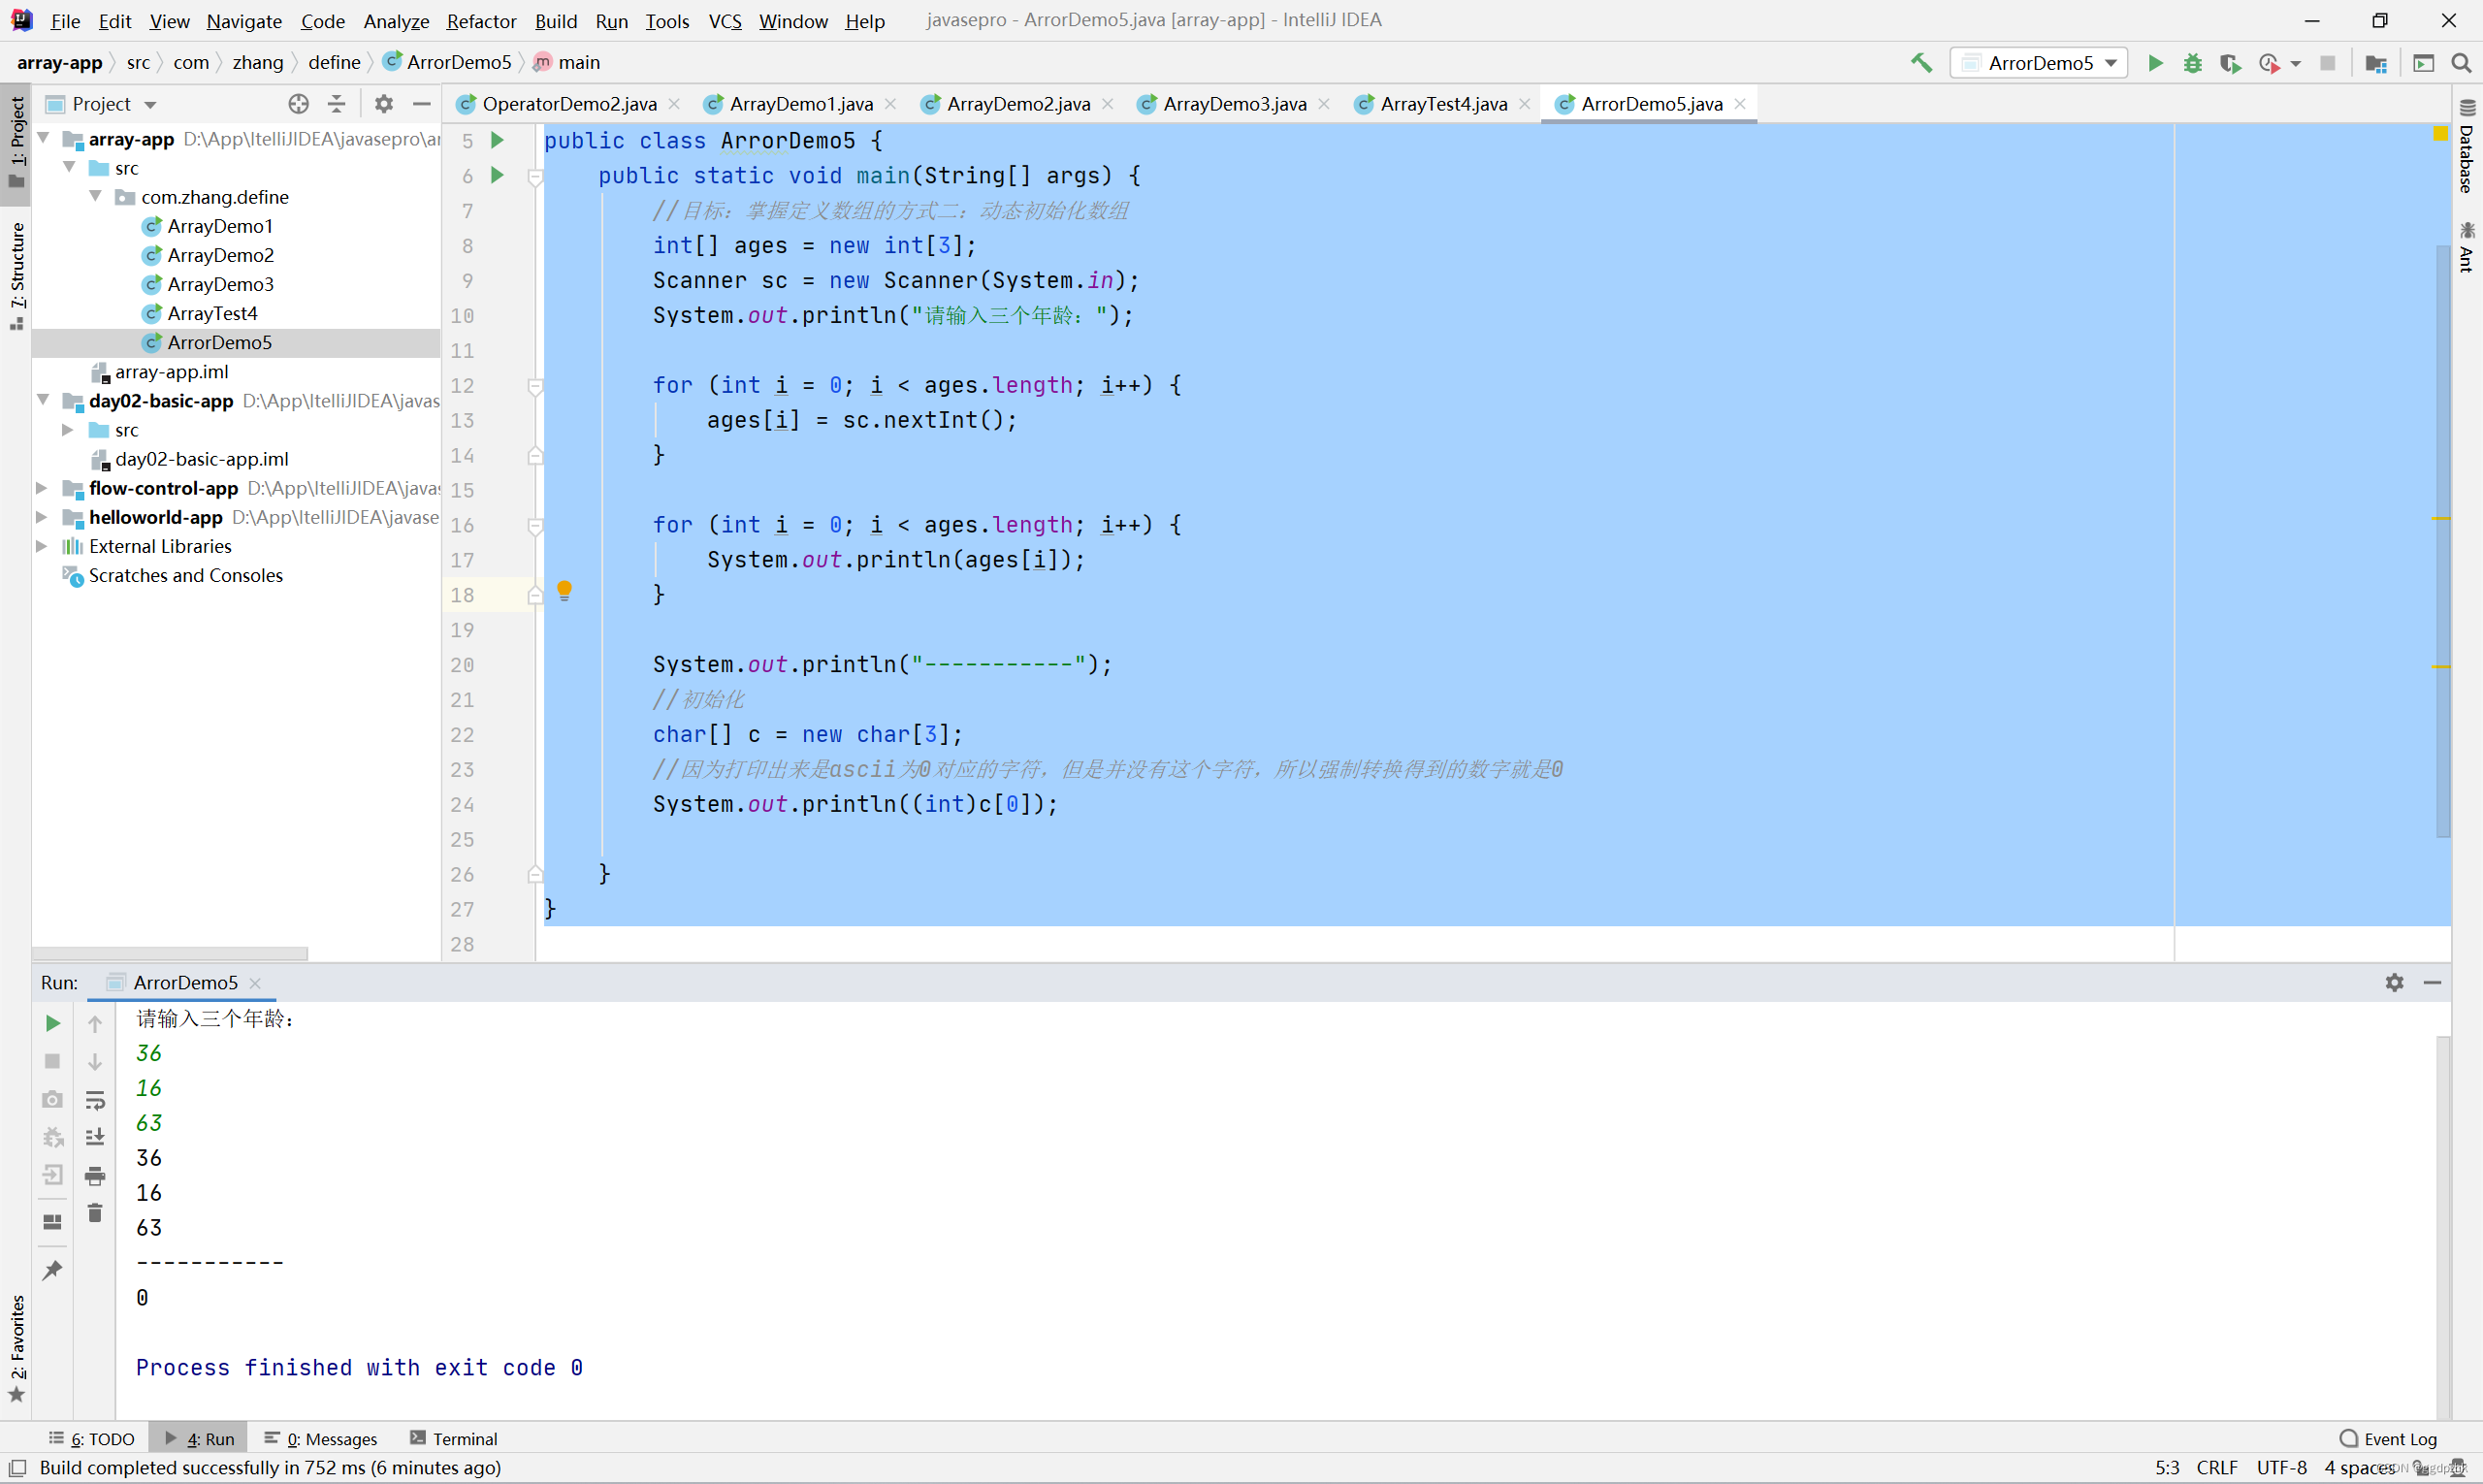The height and width of the screenshot is (1484, 2483).
Task: Expand External Libraries node
Action: click(x=42, y=546)
